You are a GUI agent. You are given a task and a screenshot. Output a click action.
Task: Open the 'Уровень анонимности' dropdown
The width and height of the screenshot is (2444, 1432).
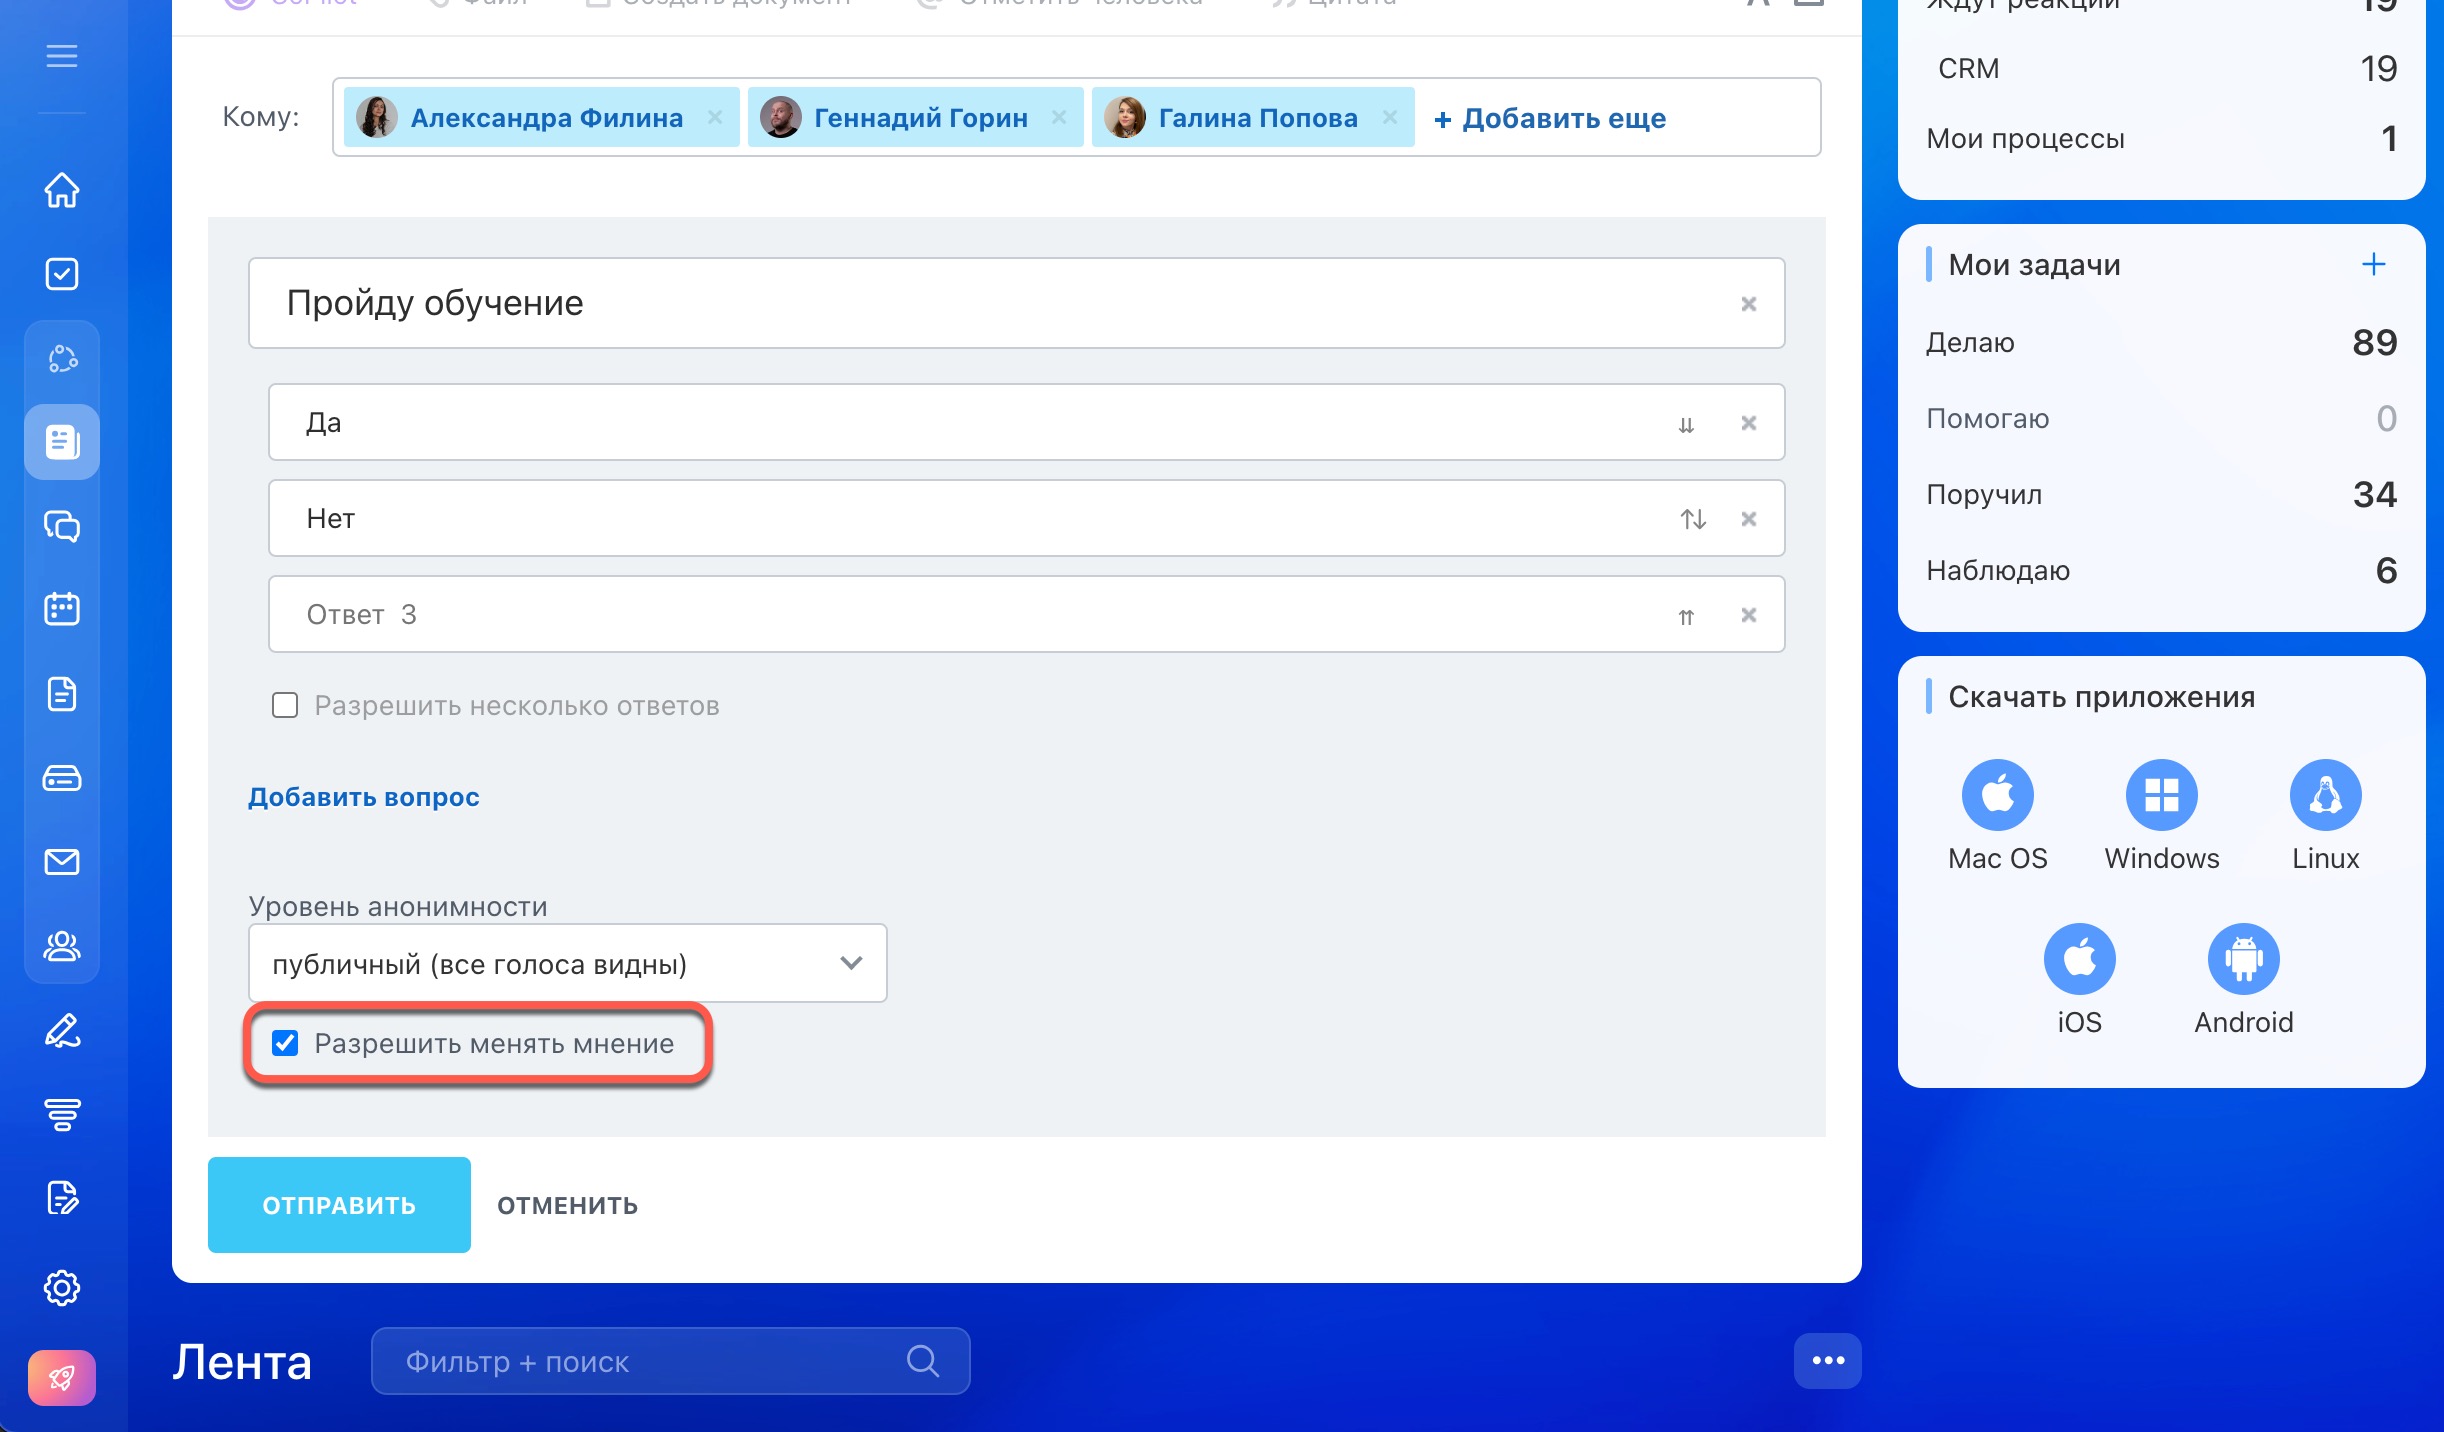point(567,964)
